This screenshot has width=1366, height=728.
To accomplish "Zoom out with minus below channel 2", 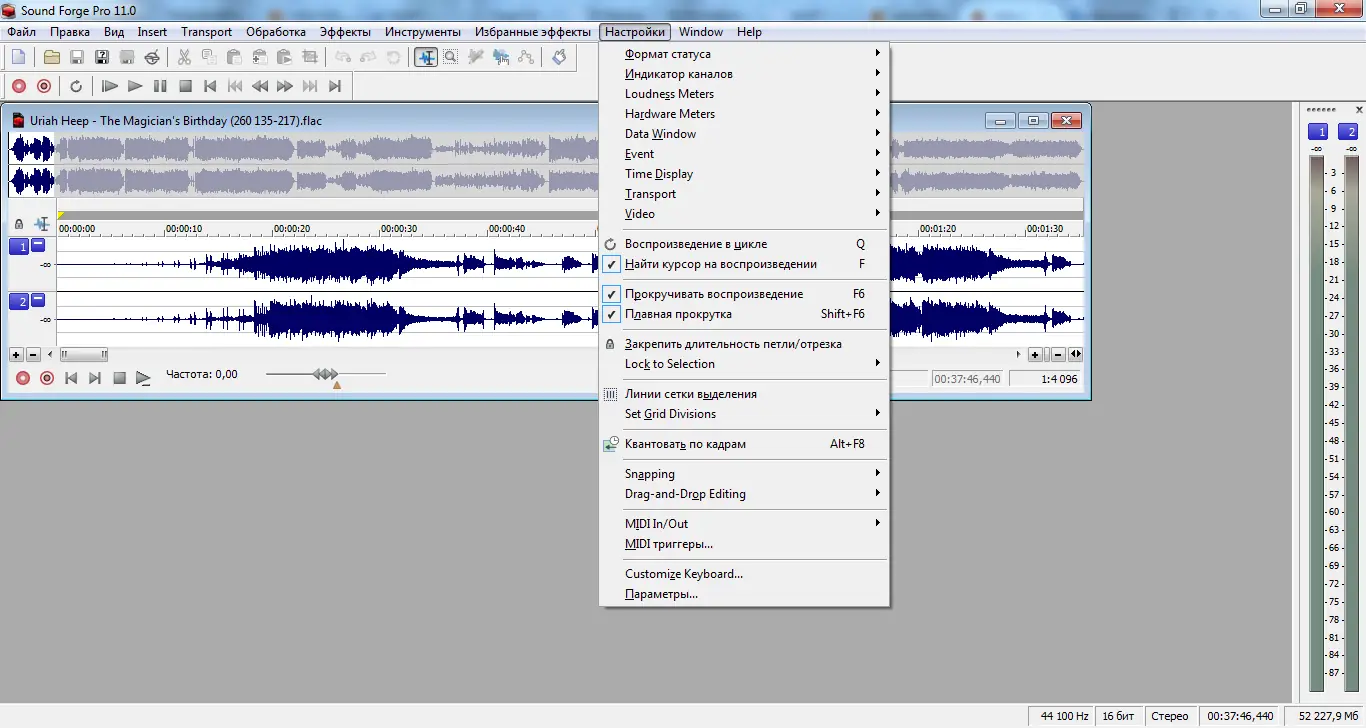I will click(x=33, y=354).
